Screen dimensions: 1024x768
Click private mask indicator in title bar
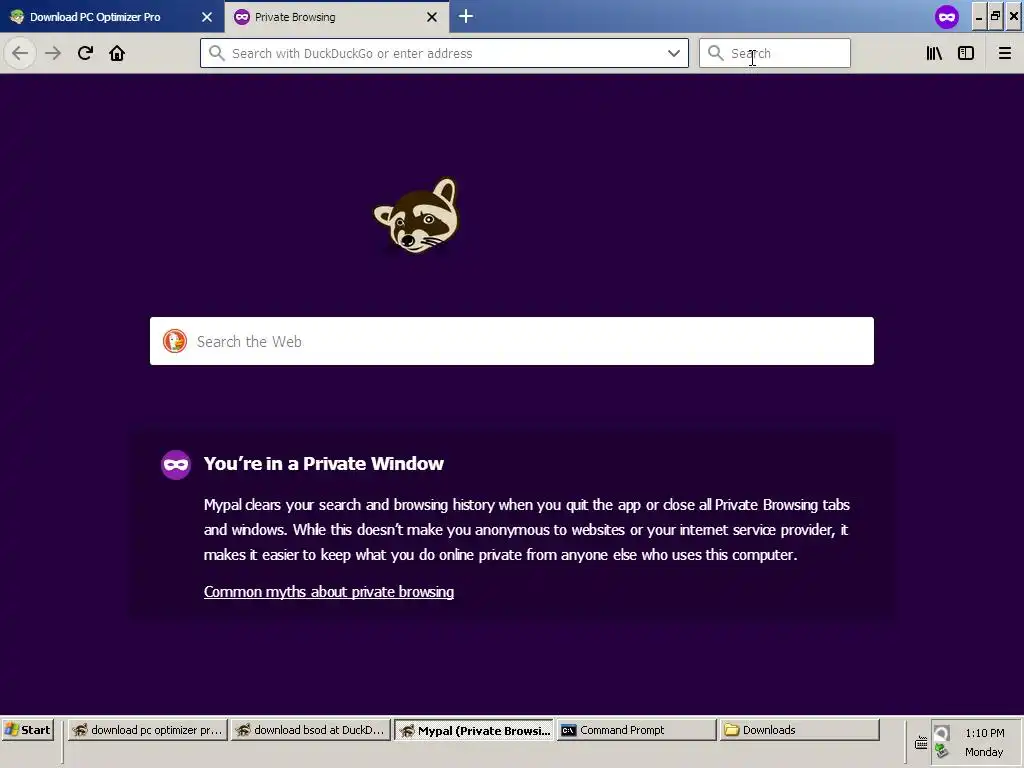tap(946, 17)
